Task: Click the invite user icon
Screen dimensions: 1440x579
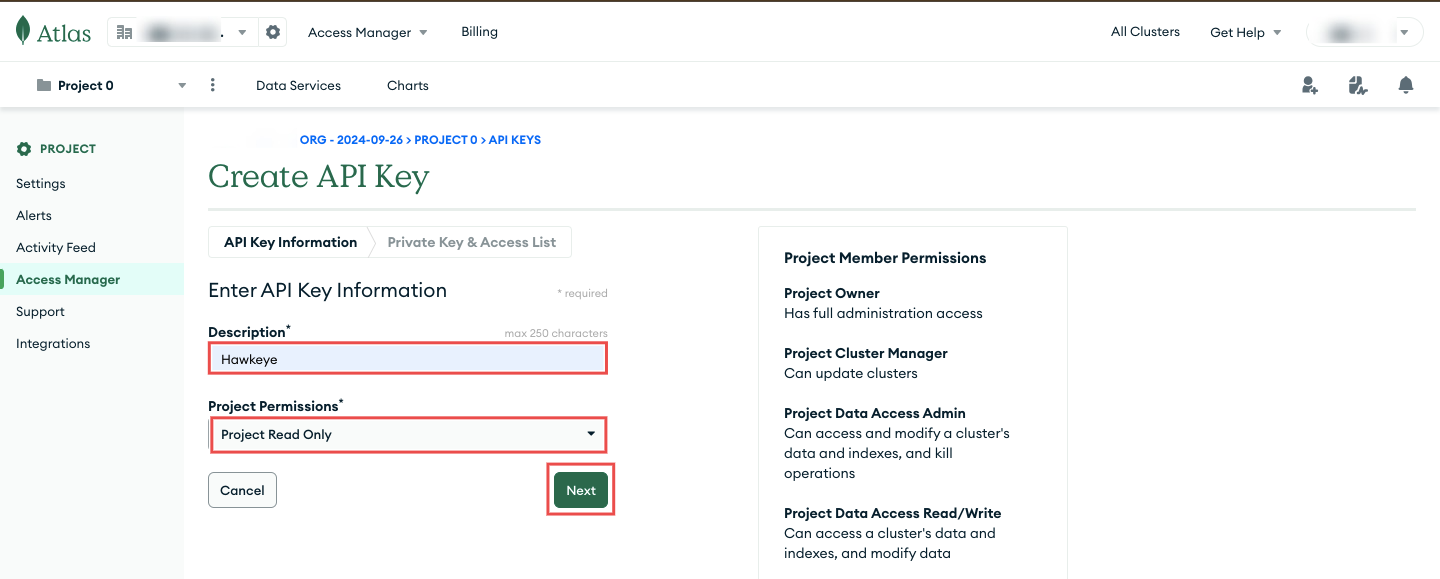Action: click(1309, 85)
